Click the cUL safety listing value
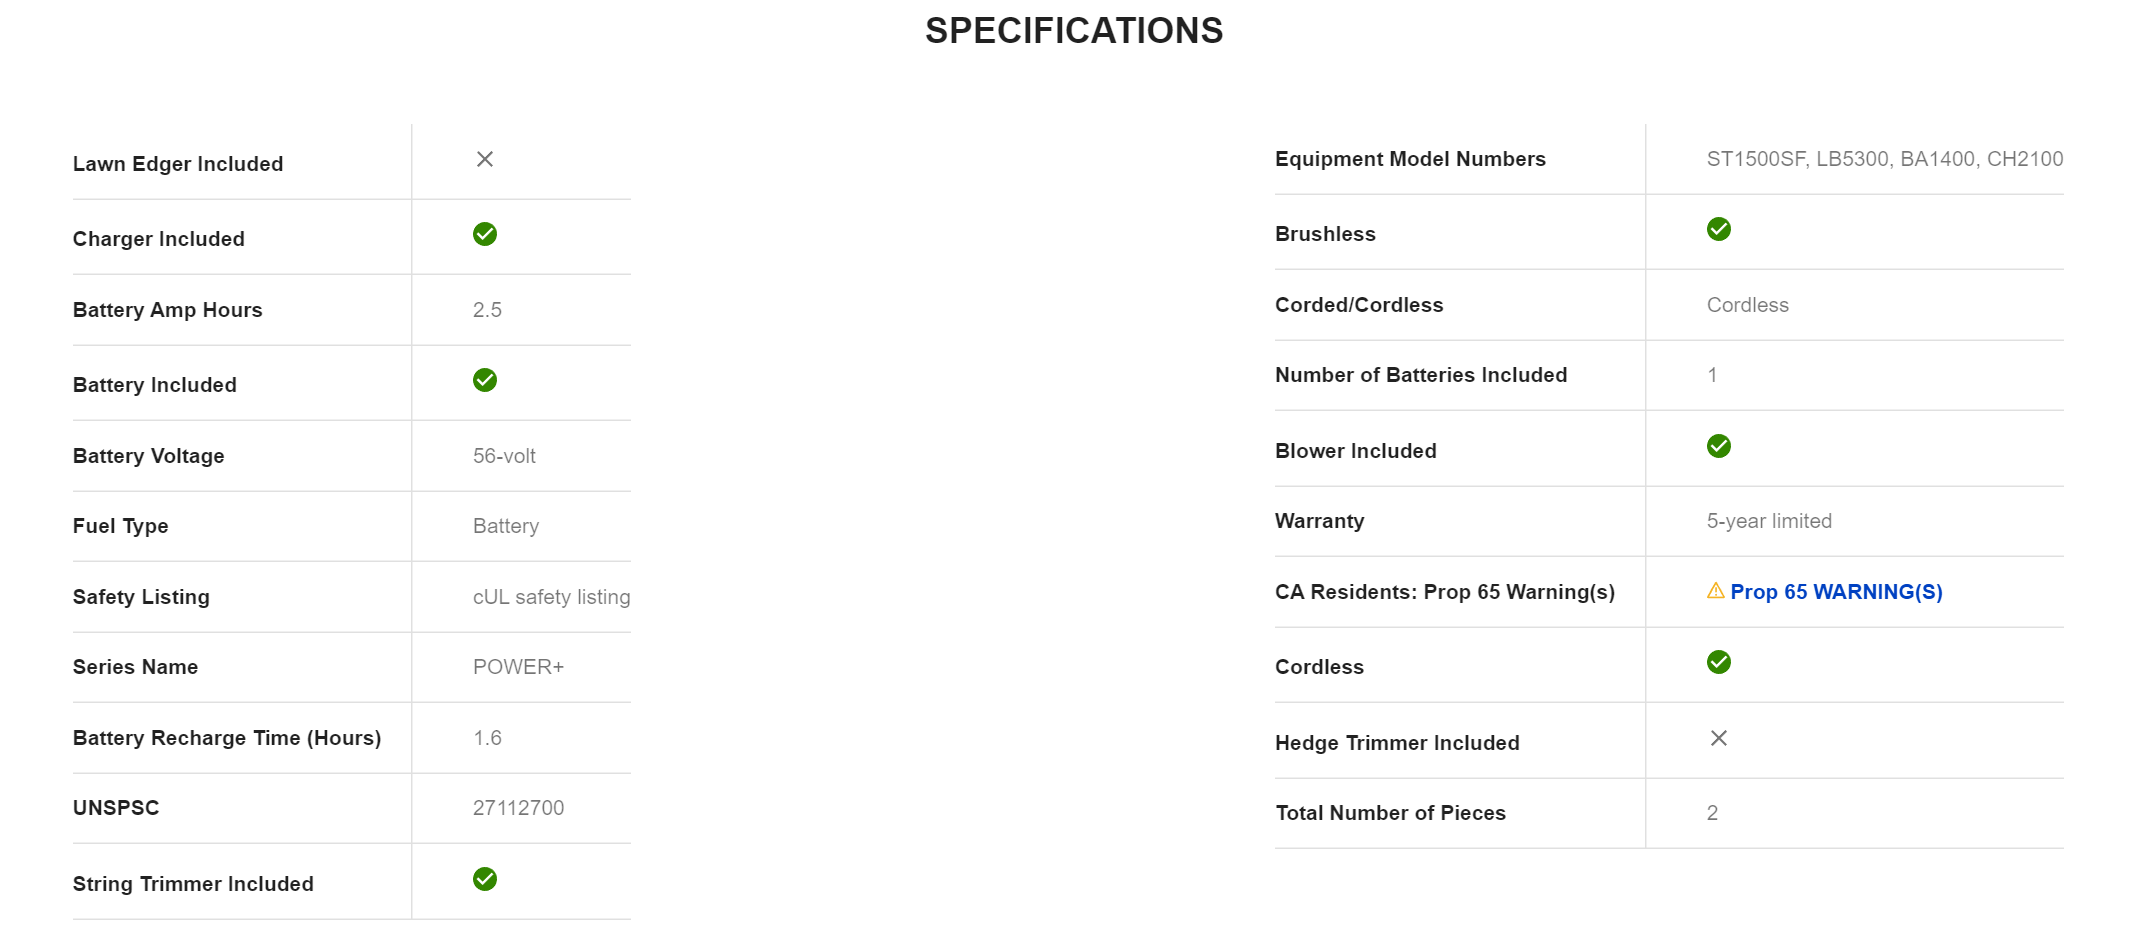 click(x=551, y=597)
